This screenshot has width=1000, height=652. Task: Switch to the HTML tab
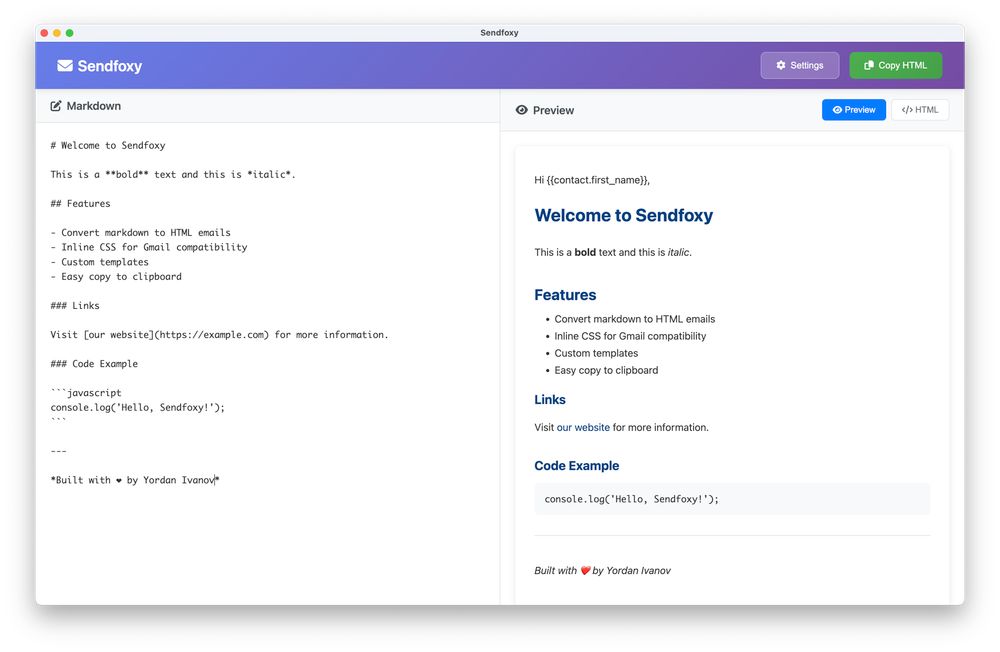pos(920,110)
